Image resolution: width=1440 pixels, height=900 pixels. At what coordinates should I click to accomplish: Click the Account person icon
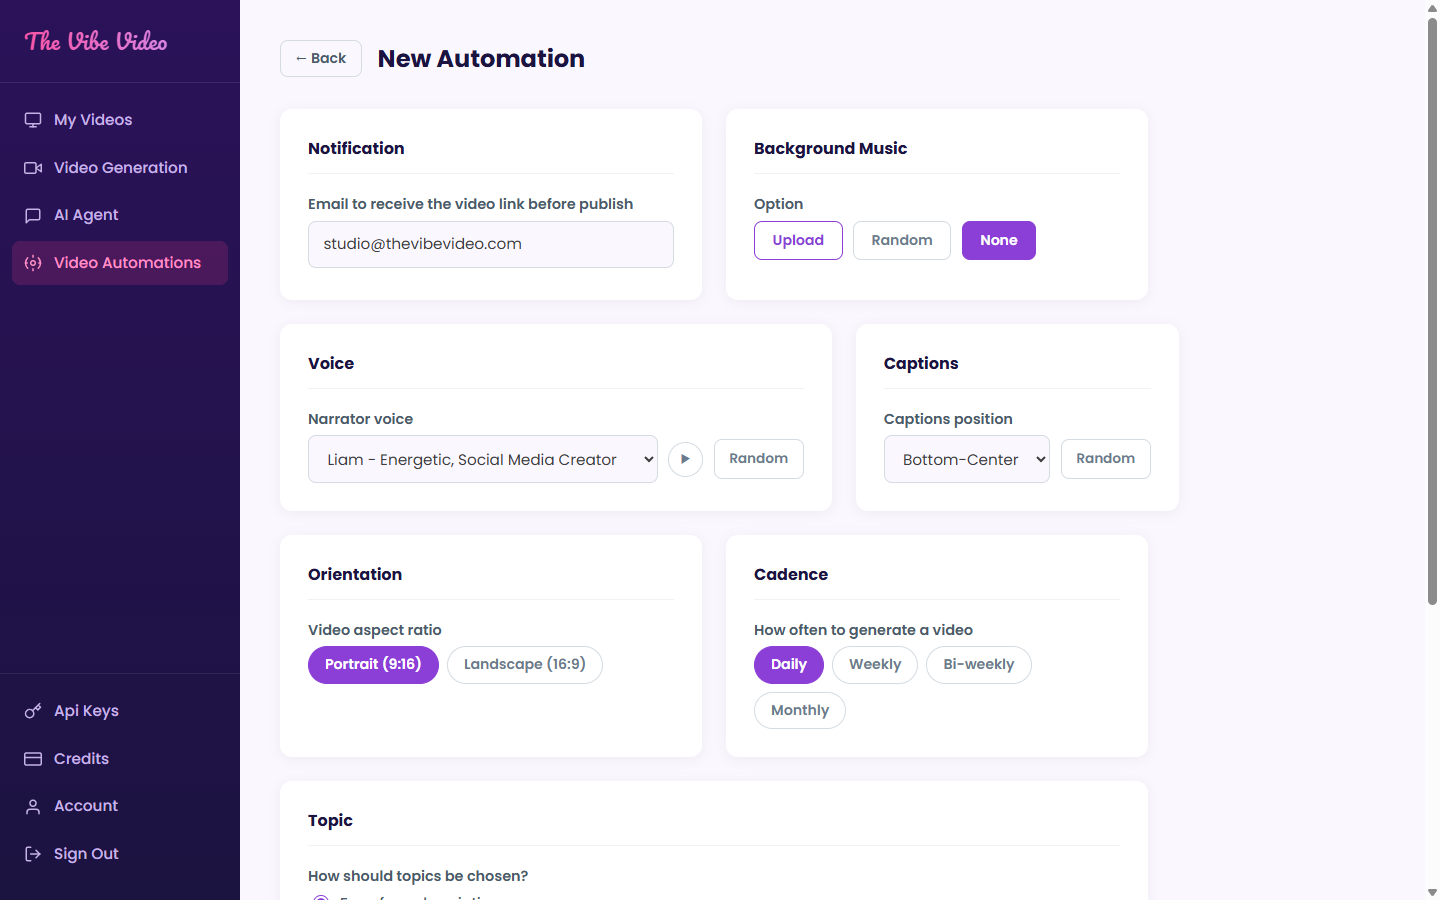tap(33, 806)
